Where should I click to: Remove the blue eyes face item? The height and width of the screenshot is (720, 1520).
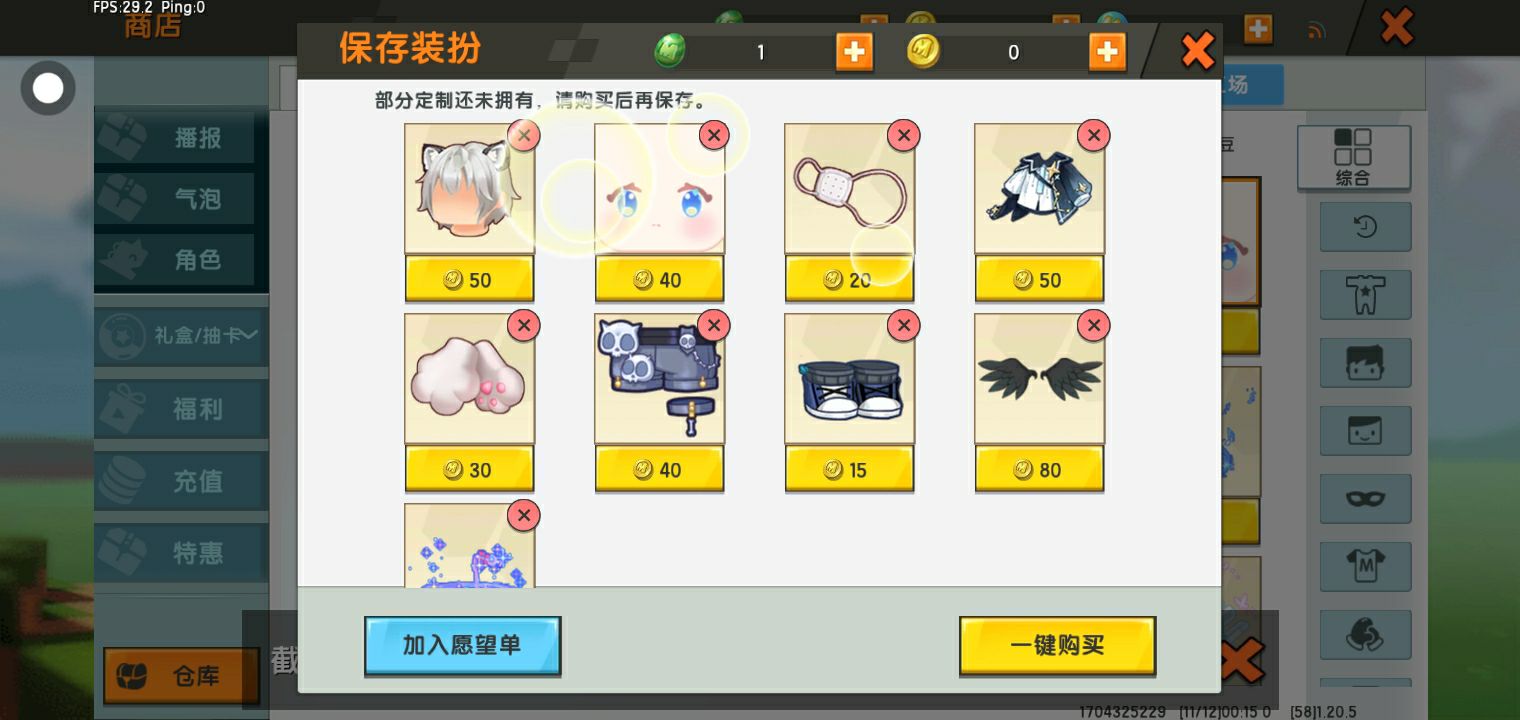click(x=713, y=135)
